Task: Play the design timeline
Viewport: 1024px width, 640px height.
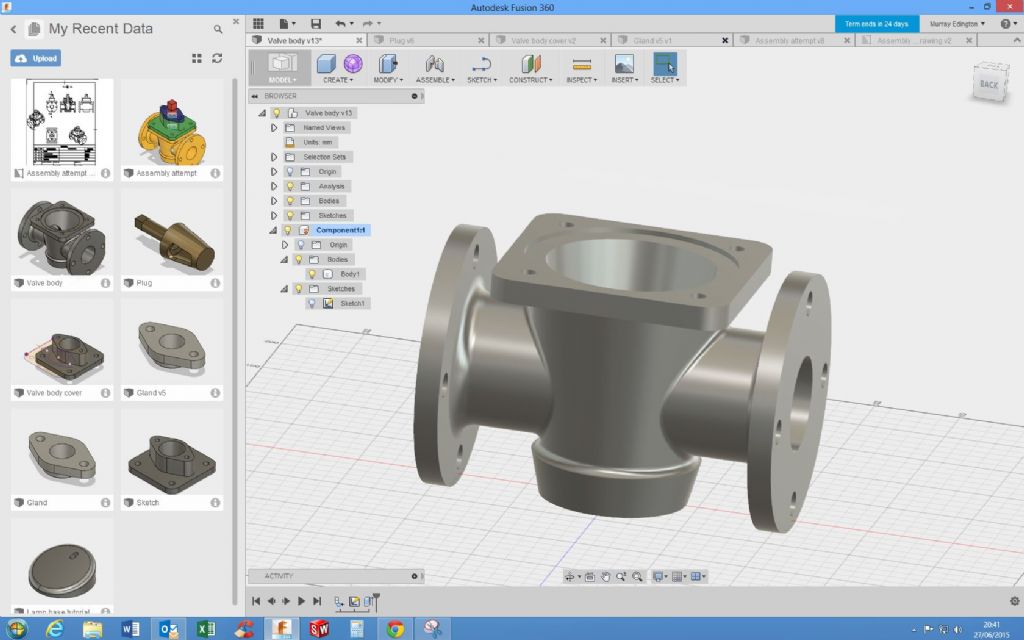Action: pos(301,601)
